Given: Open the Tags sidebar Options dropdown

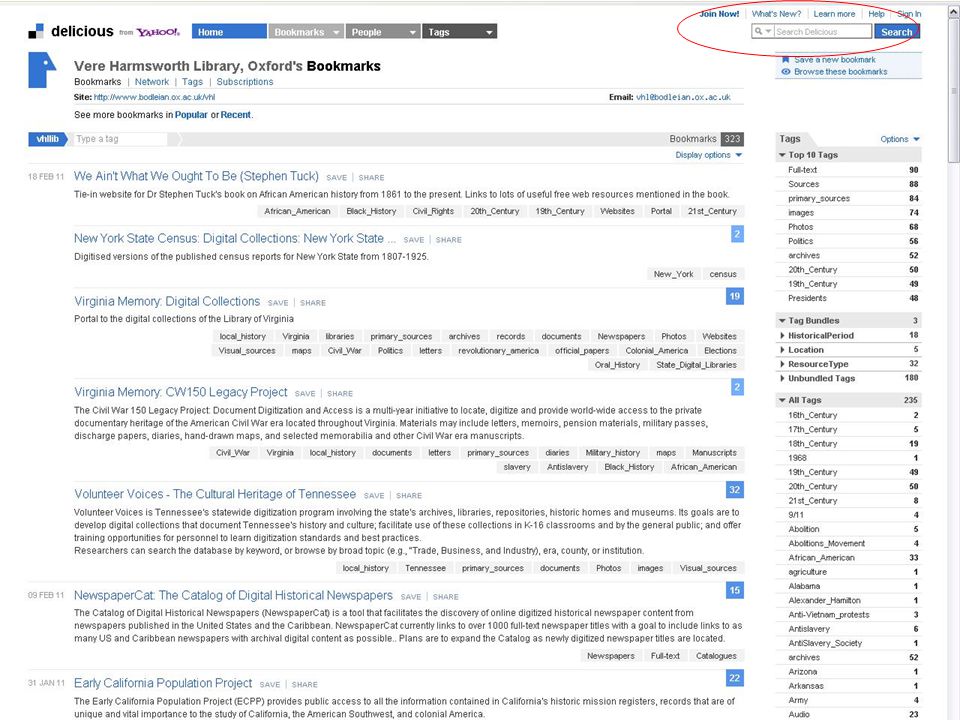Looking at the screenshot, I should pyautogui.click(x=899, y=139).
